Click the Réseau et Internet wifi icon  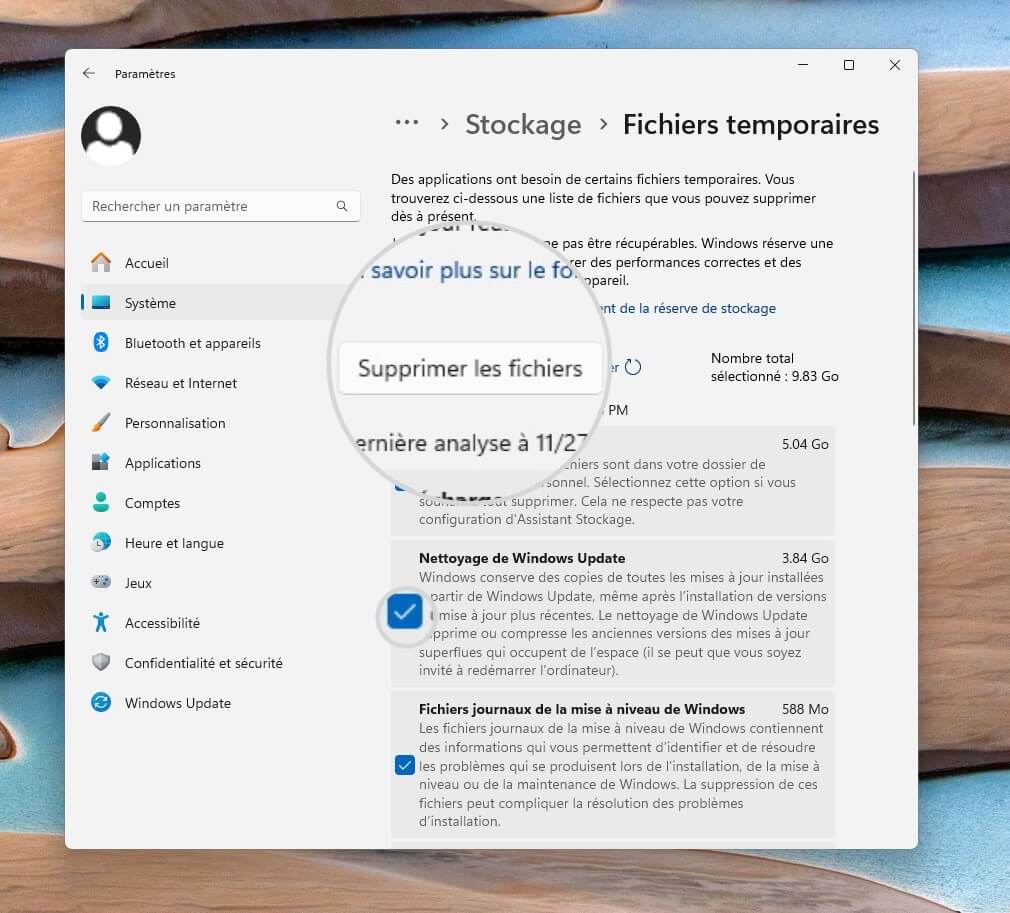101,382
